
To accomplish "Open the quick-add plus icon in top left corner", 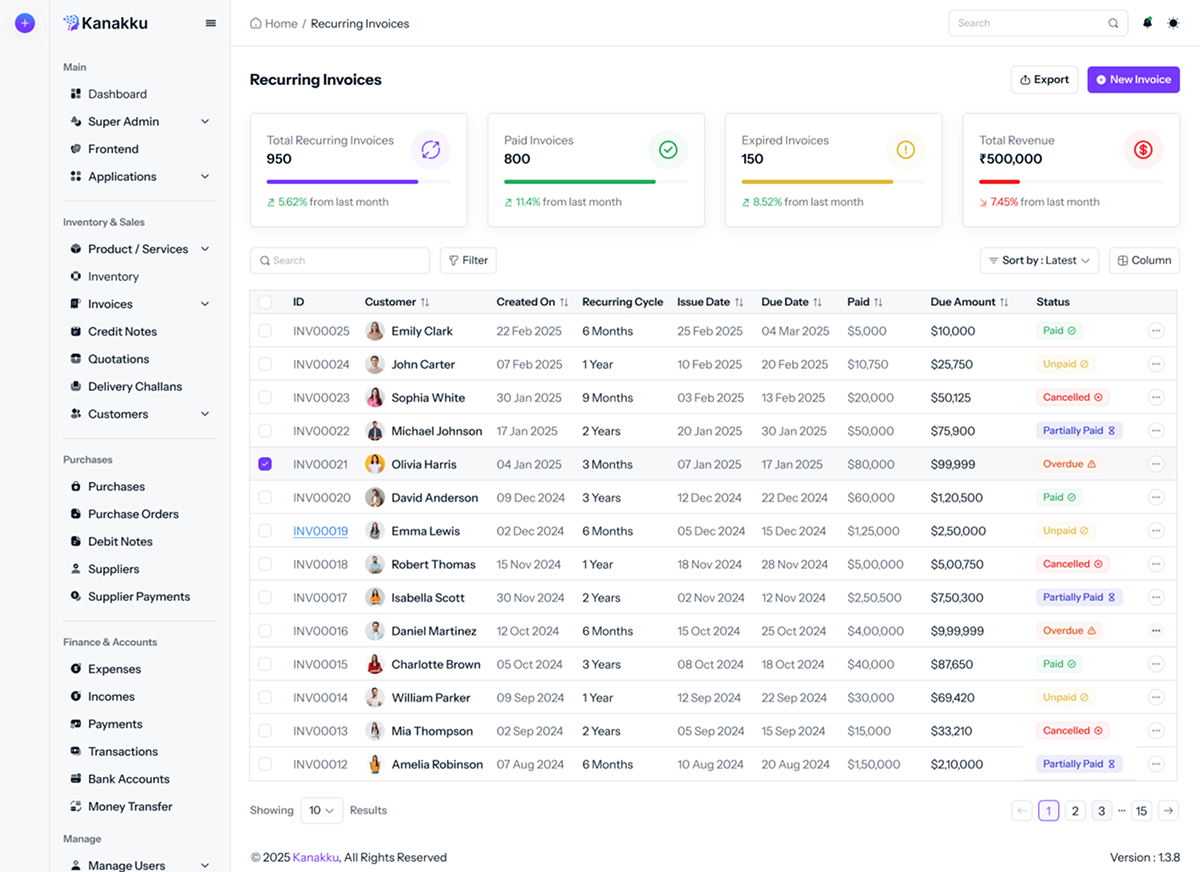I will click(x=24, y=22).
